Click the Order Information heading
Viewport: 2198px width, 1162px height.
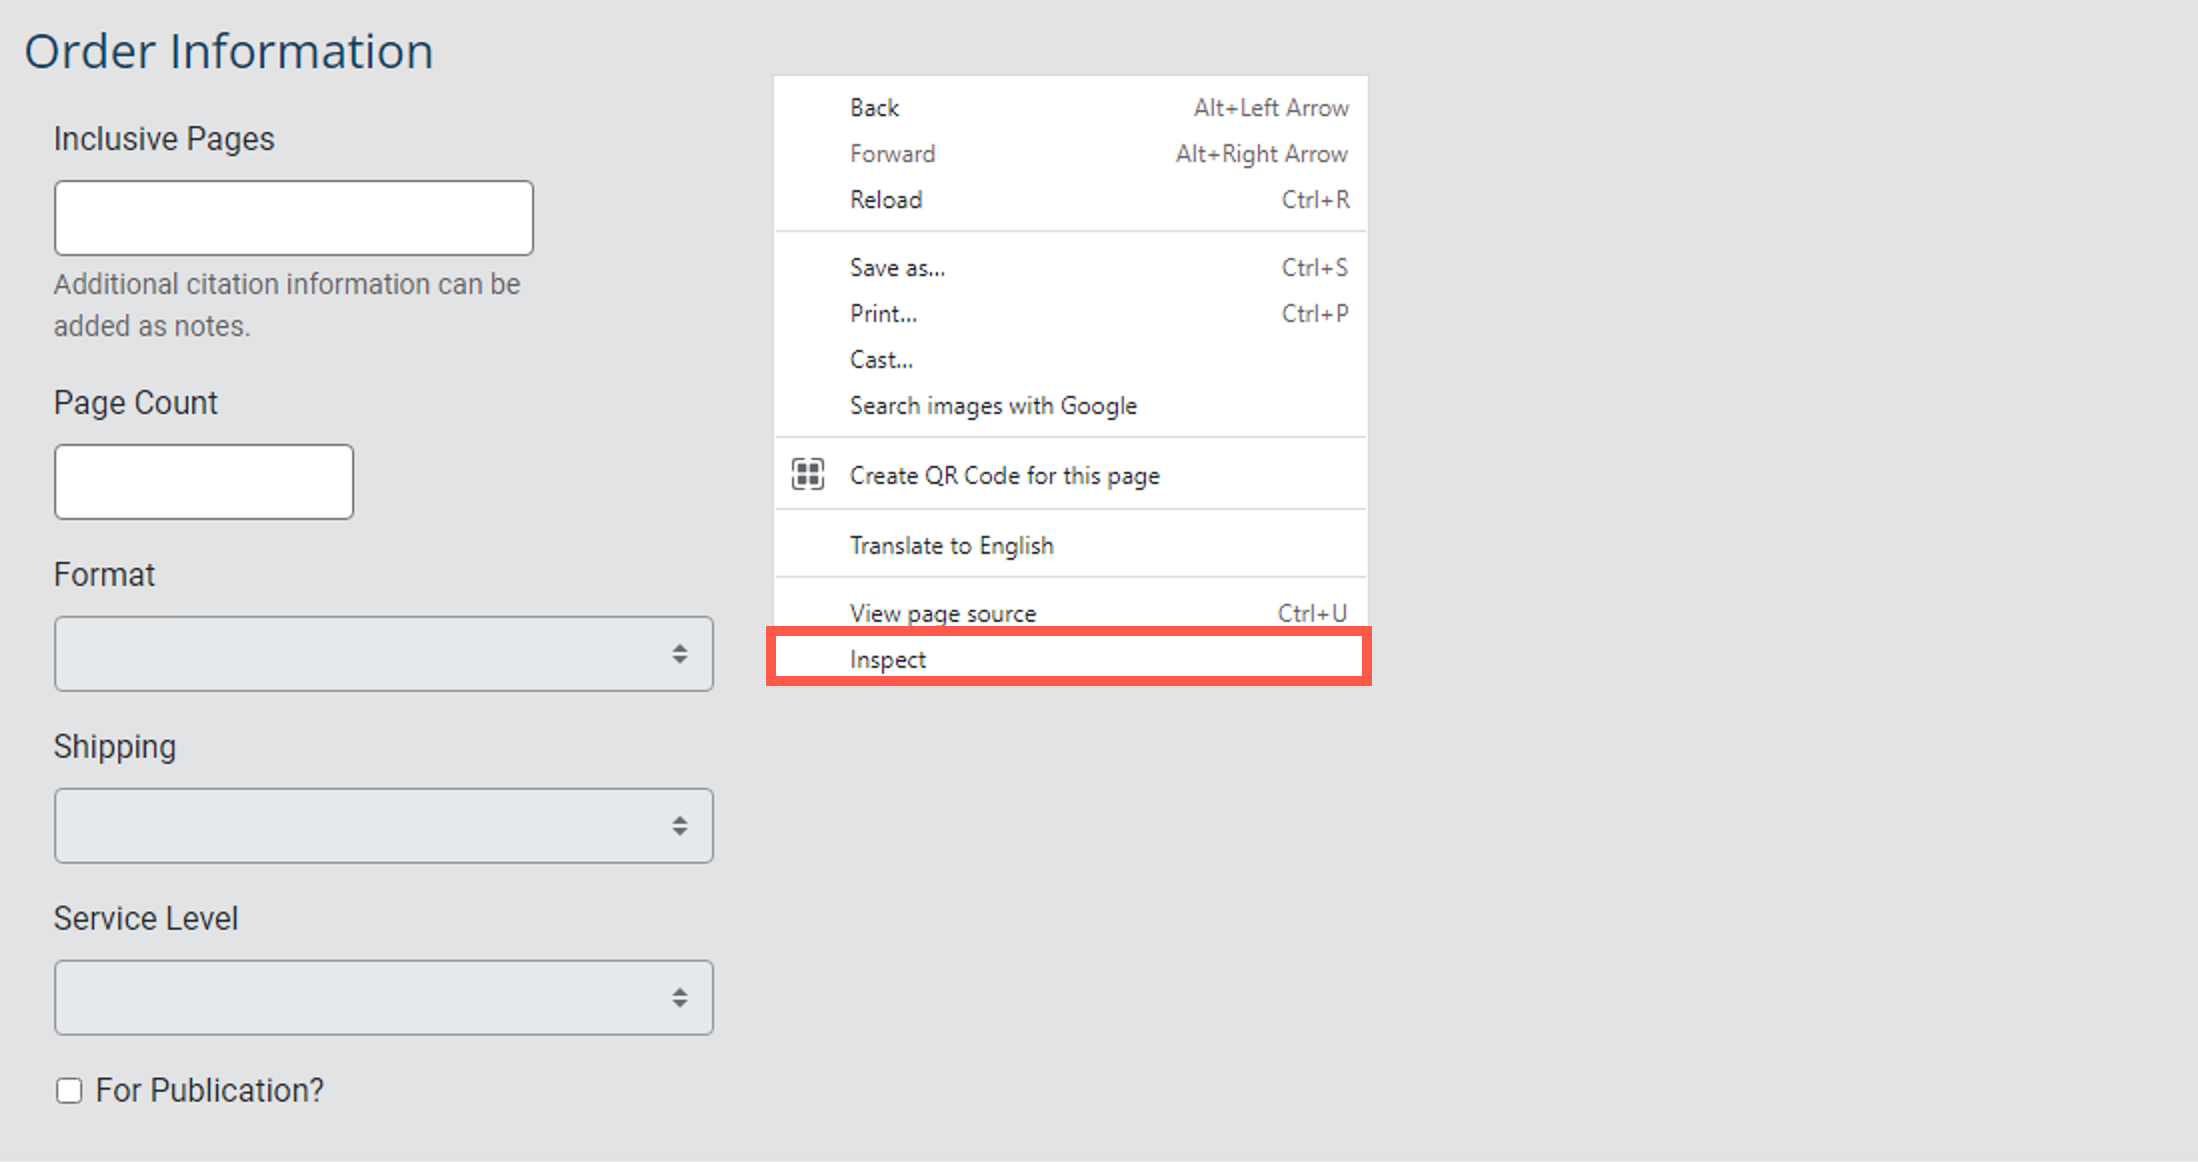[x=228, y=51]
